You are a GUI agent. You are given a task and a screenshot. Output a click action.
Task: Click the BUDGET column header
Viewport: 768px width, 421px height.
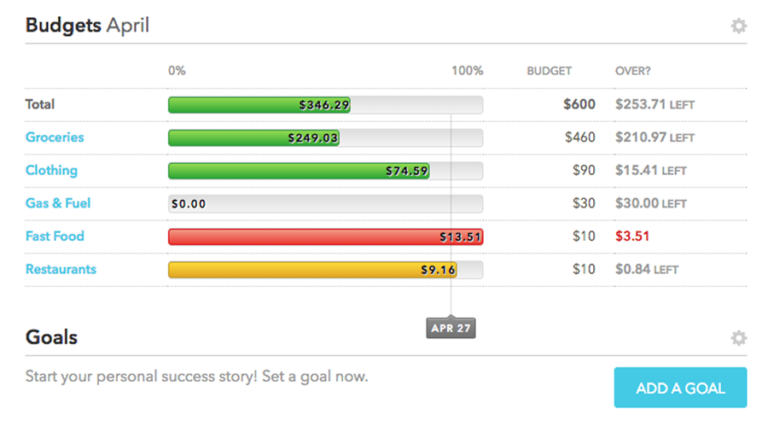[549, 71]
